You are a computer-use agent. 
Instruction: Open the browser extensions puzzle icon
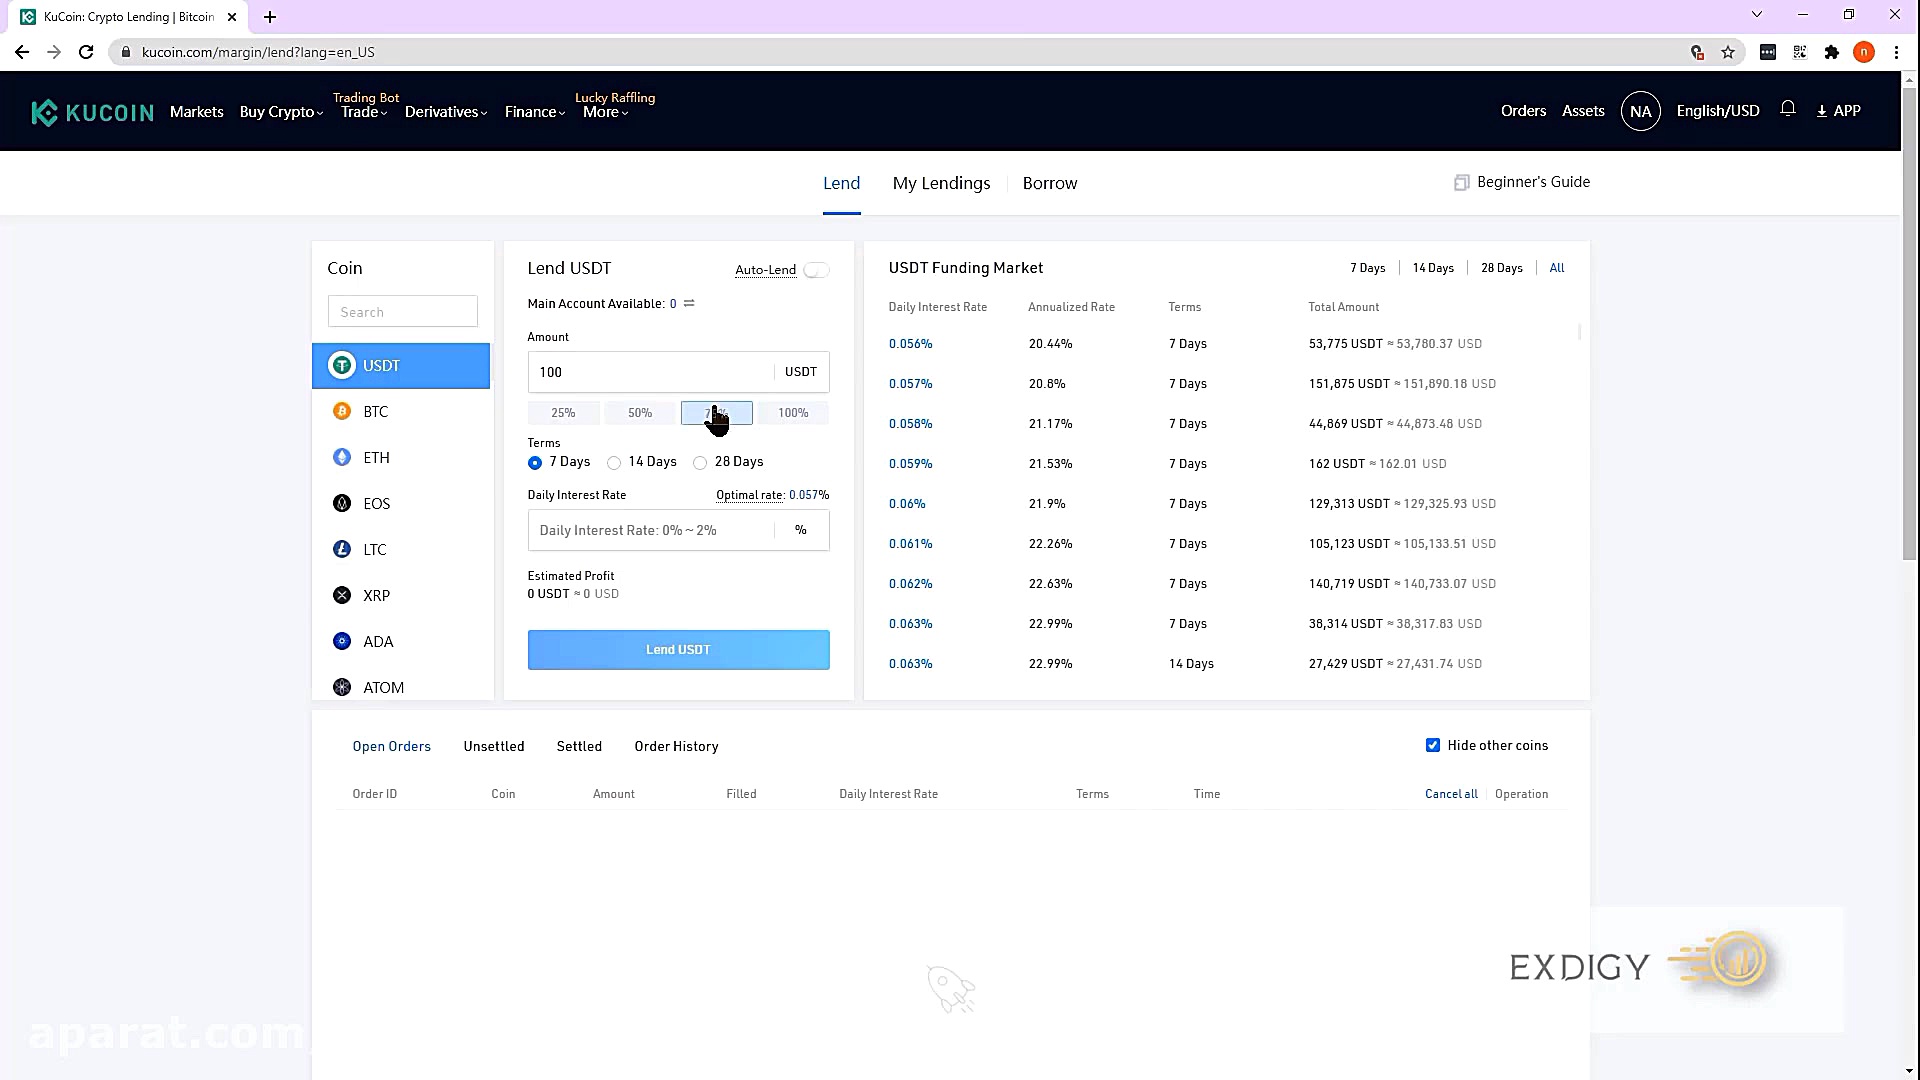[x=1832, y=52]
